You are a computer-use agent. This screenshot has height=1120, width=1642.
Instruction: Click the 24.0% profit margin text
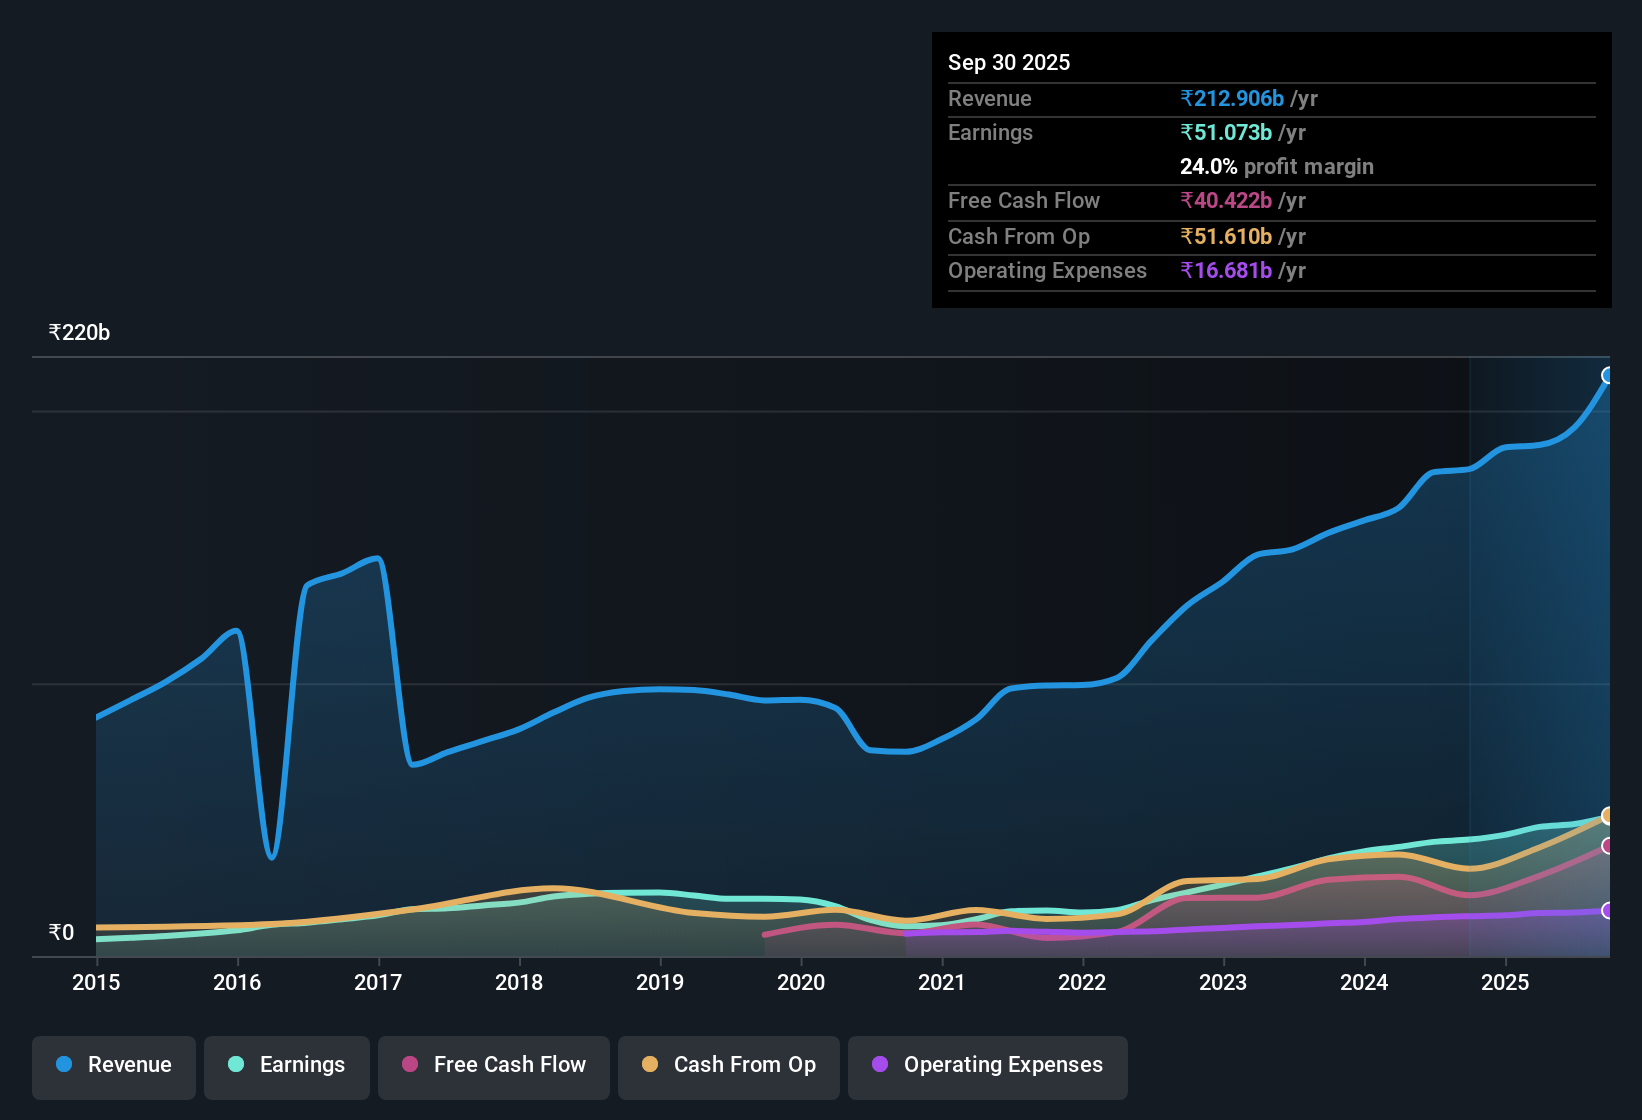[1276, 166]
